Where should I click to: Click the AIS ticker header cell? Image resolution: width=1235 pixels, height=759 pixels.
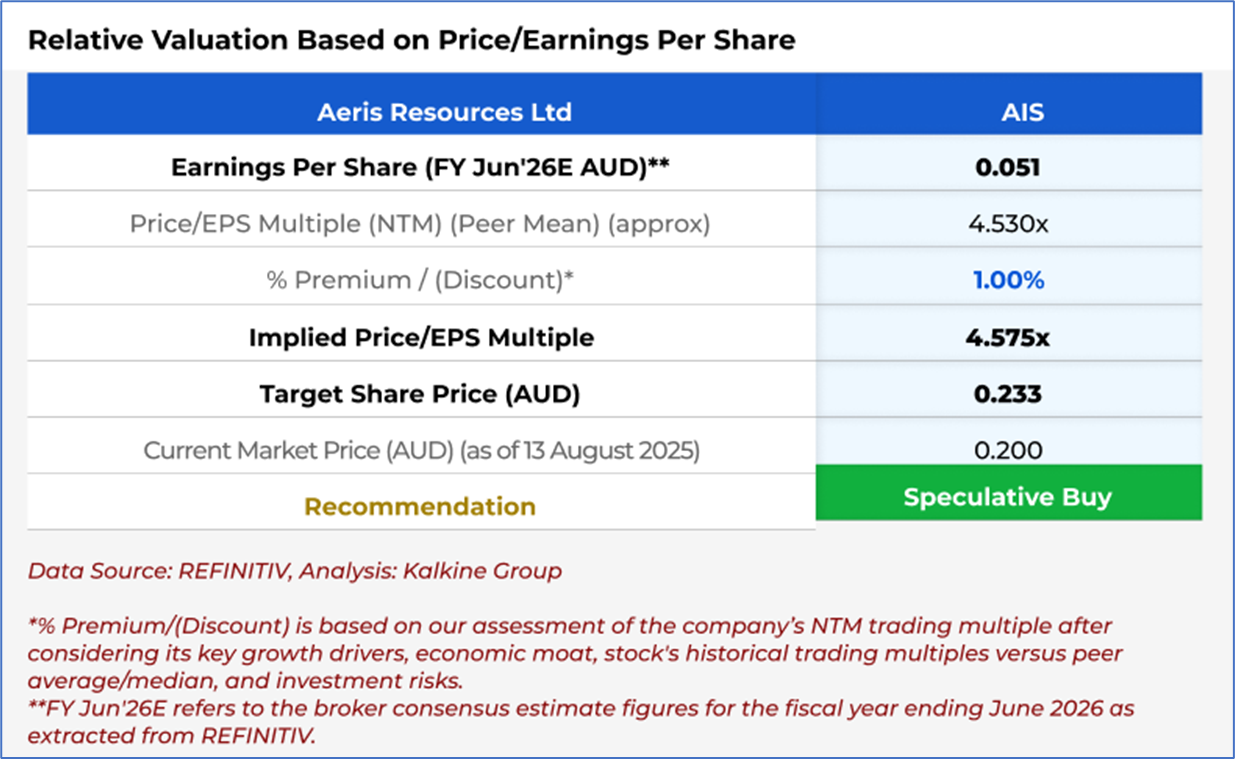(1022, 112)
